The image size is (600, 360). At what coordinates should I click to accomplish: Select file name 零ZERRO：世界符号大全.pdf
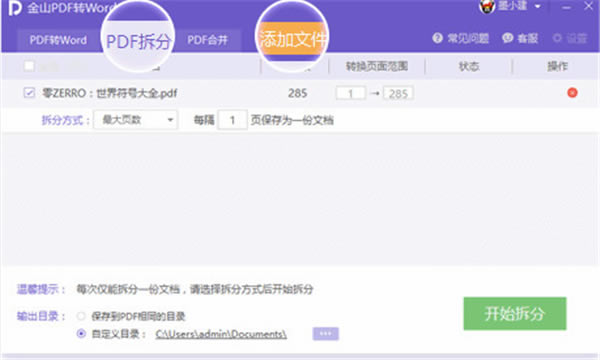pos(110,93)
